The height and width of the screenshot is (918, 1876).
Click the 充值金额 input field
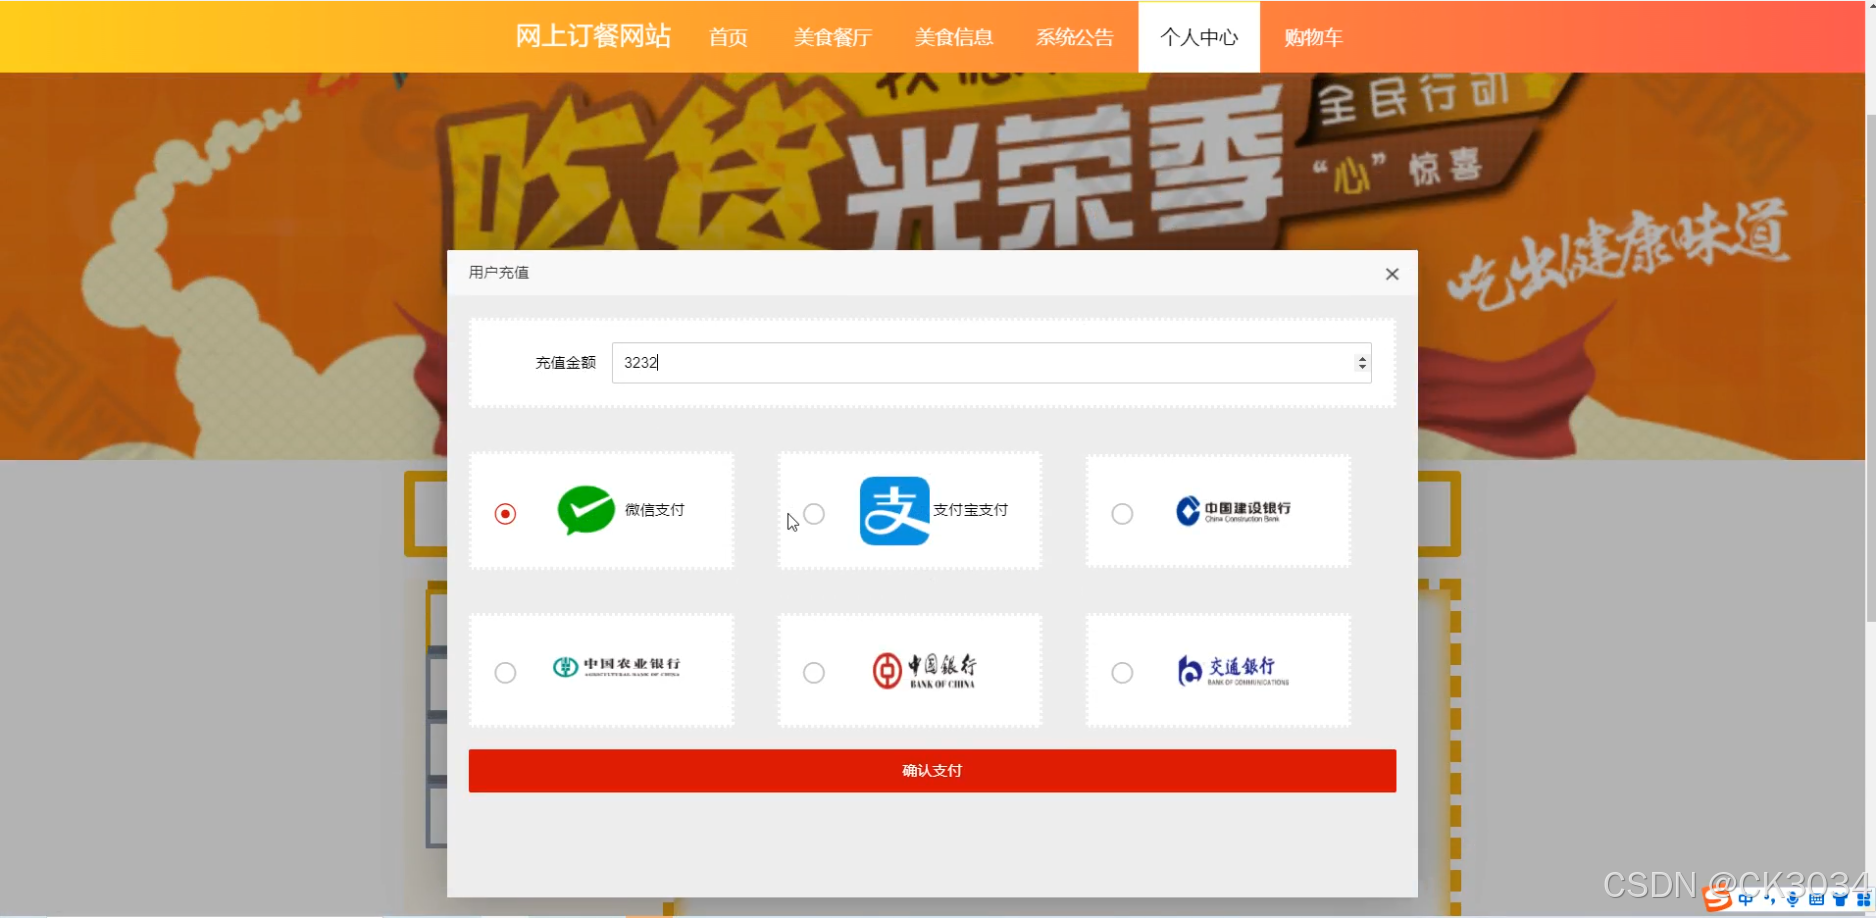click(x=991, y=363)
